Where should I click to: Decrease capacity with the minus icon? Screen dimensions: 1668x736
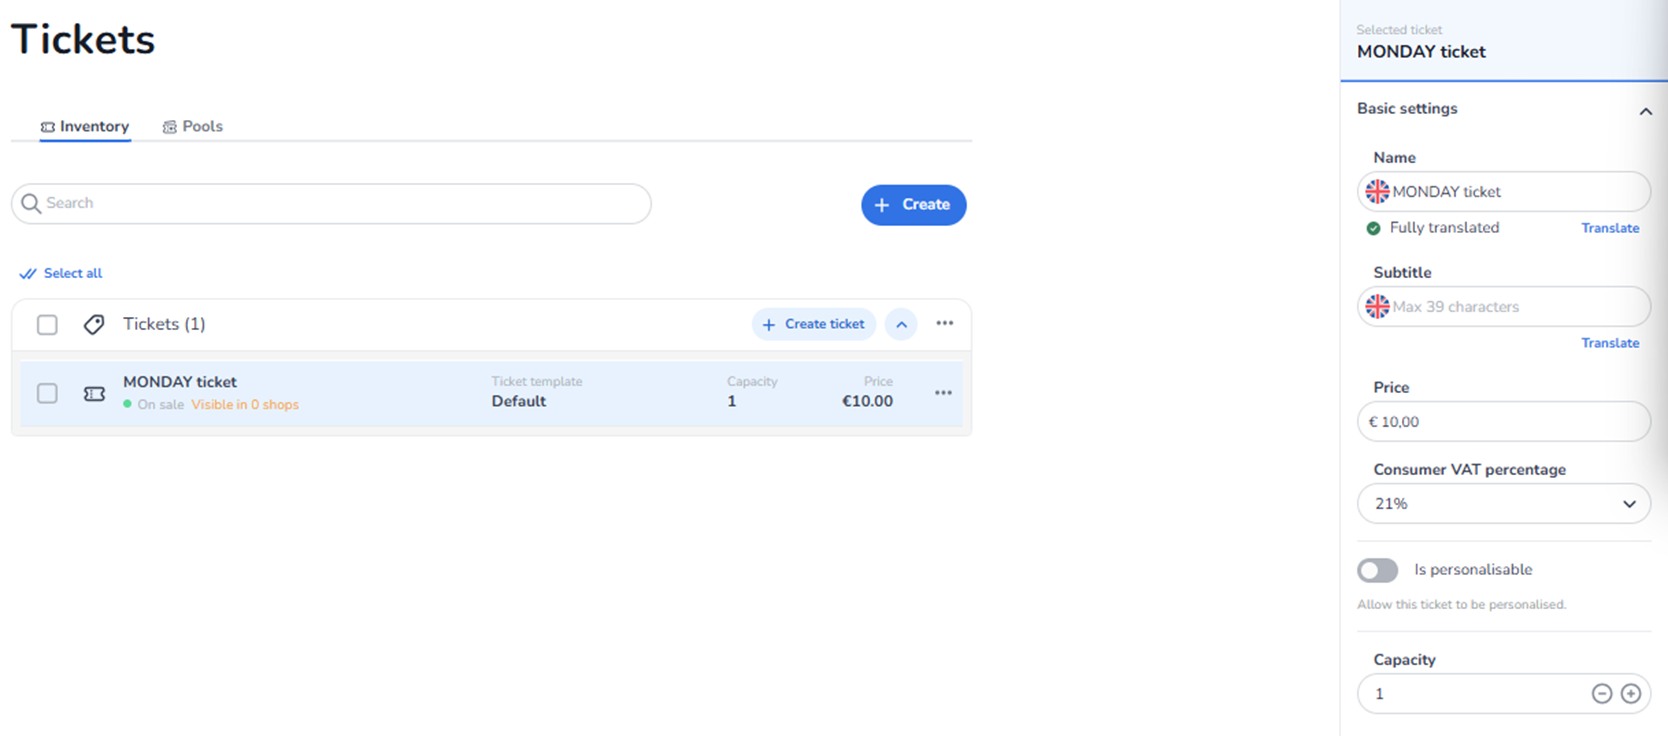point(1601,694)
